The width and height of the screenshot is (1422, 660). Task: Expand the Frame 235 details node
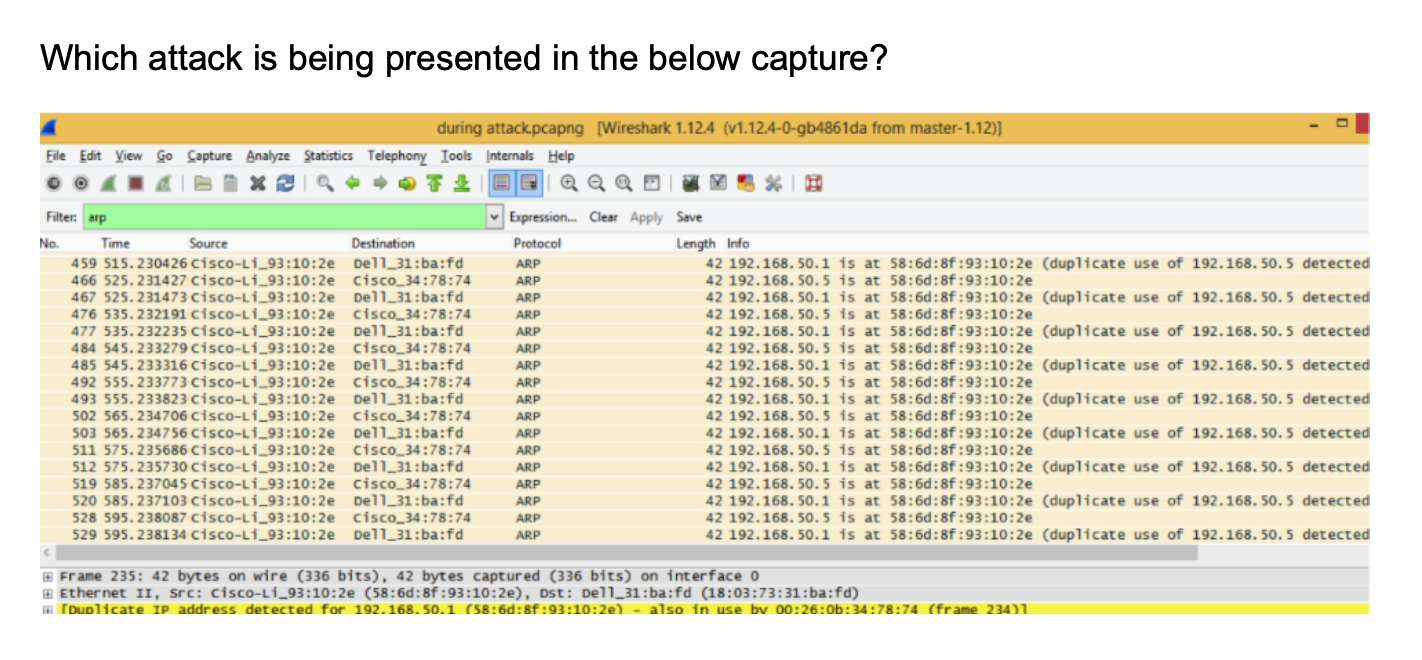coord(46,576)
